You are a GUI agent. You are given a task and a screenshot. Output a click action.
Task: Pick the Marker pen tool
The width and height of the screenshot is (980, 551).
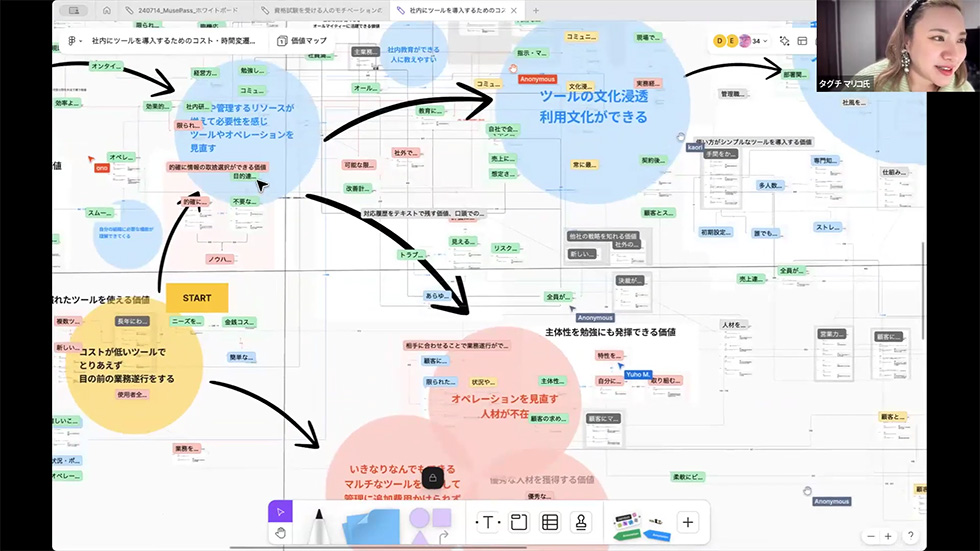[x=319, y=526]
